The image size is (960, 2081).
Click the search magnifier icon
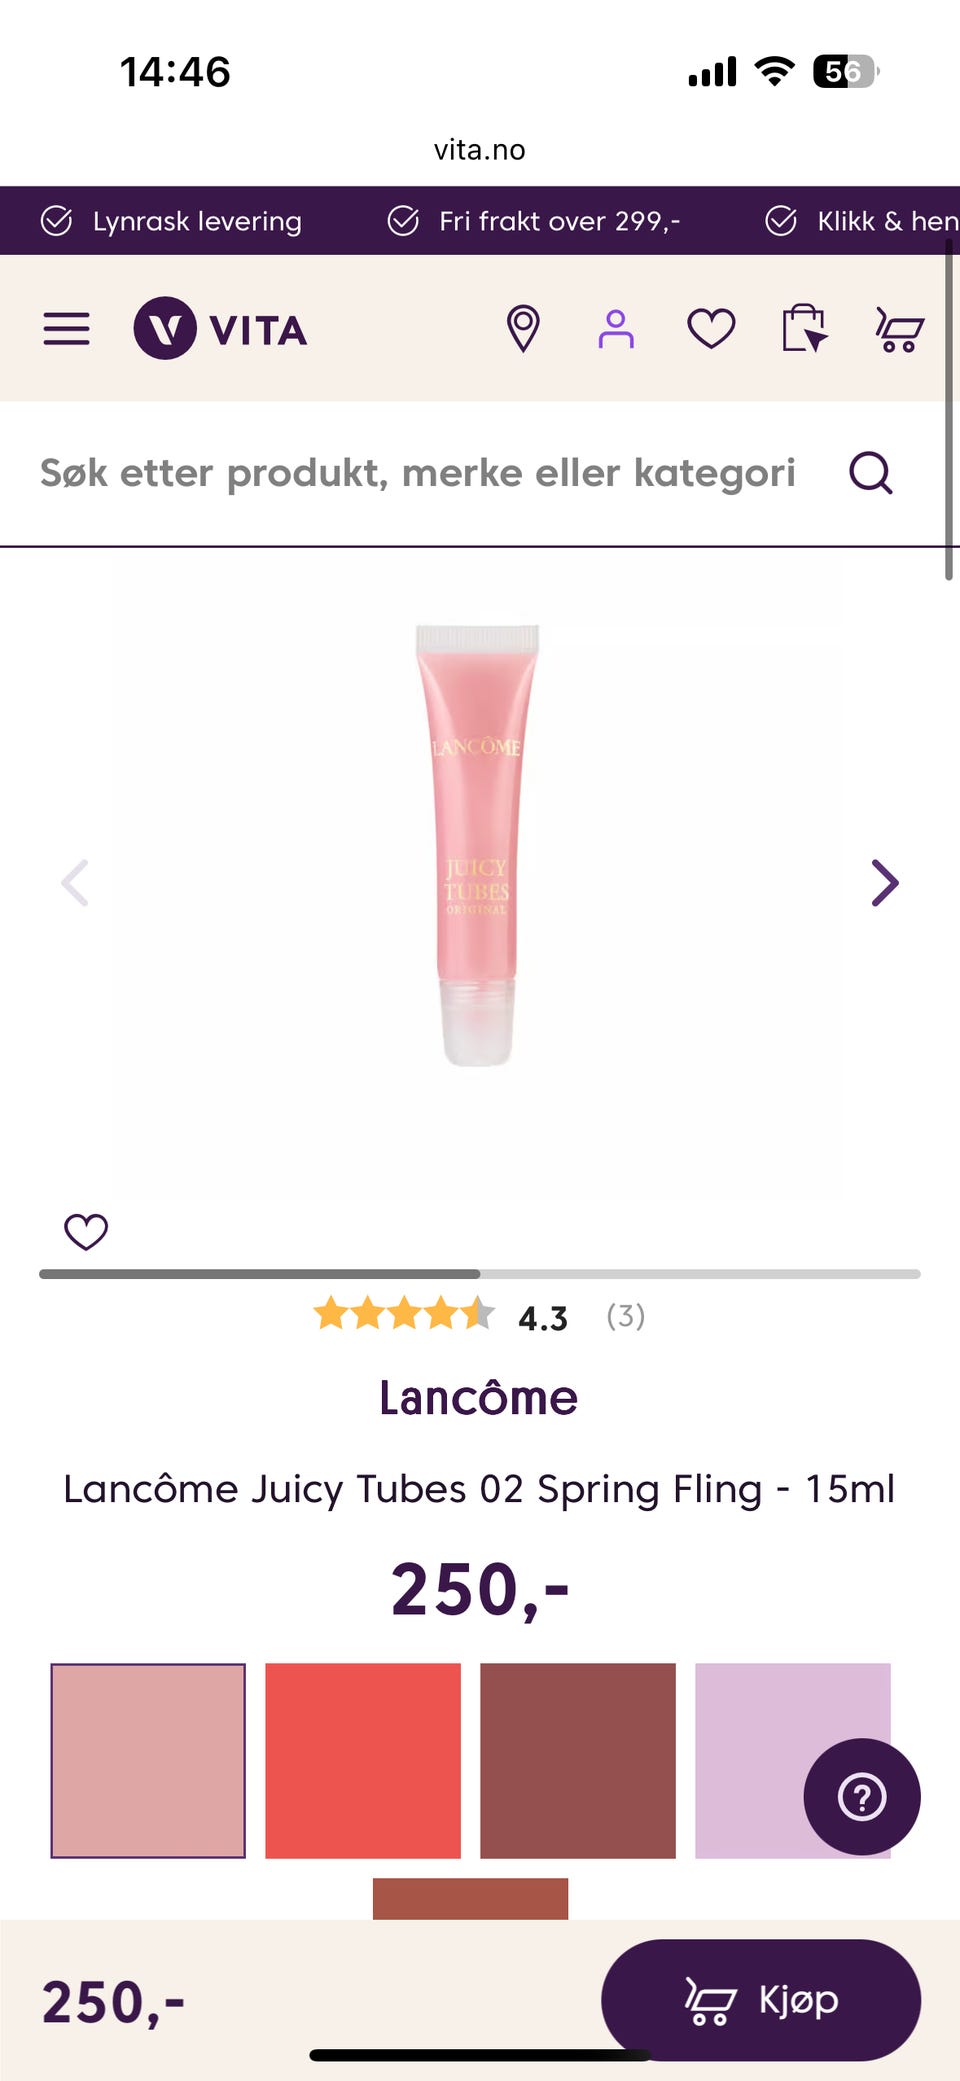tap(871, 473)
